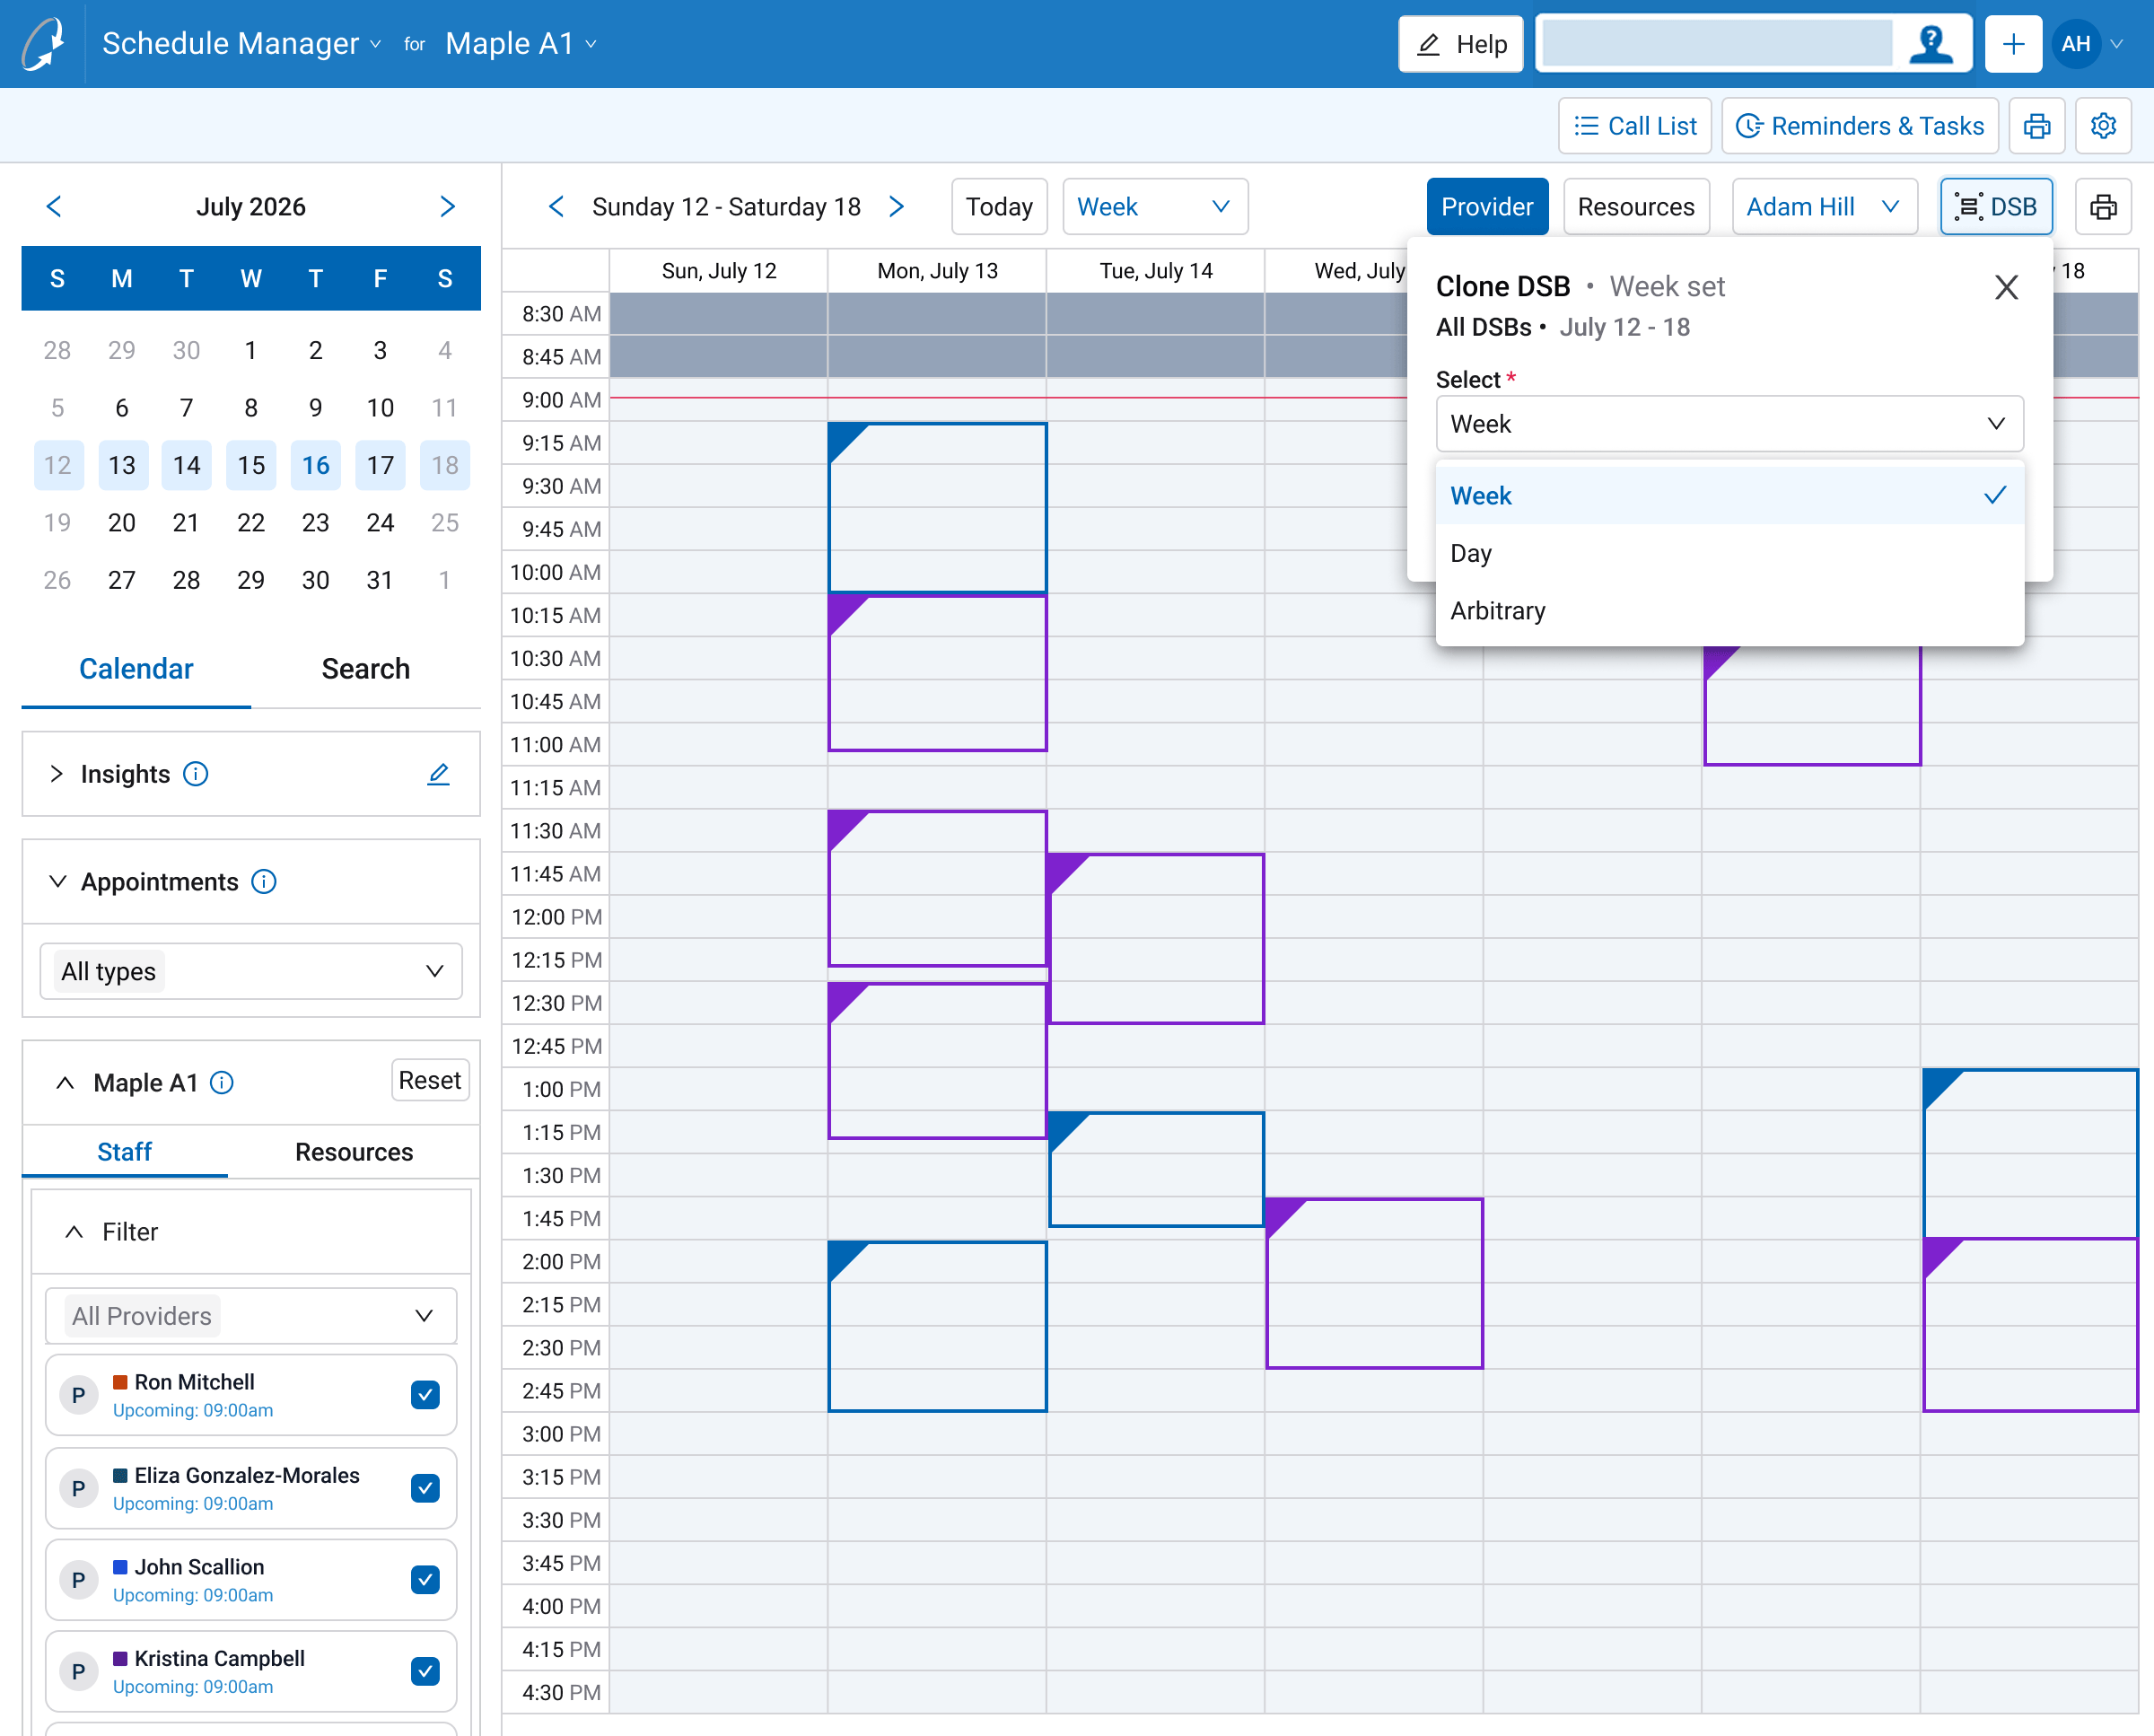The image size is (2154, 1736).
Task: Expand the Insights section
Action: pyautogui.click(x=57, y=774)
